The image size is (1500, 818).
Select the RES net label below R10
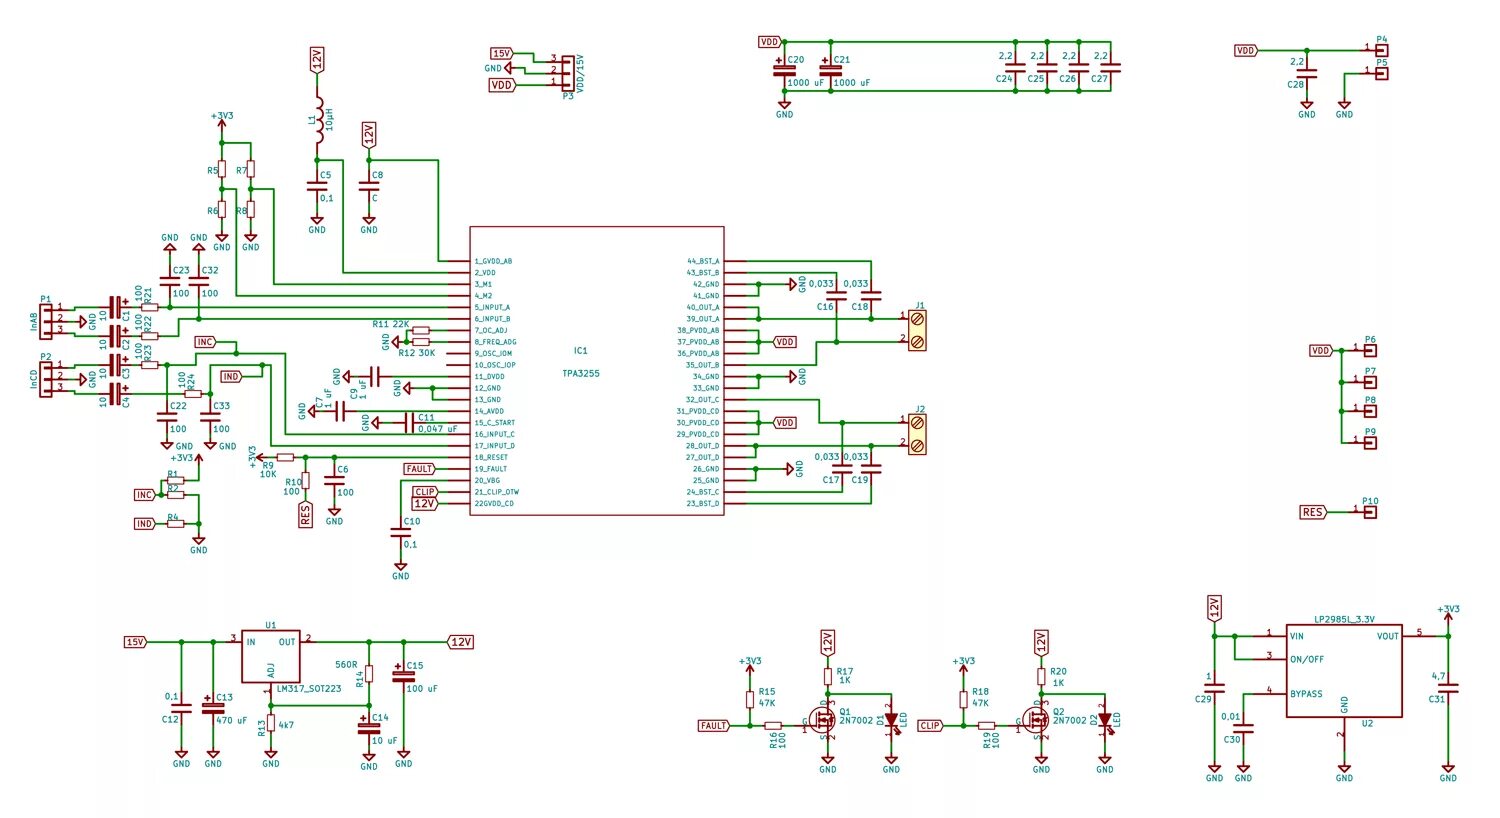coord(306,515)
